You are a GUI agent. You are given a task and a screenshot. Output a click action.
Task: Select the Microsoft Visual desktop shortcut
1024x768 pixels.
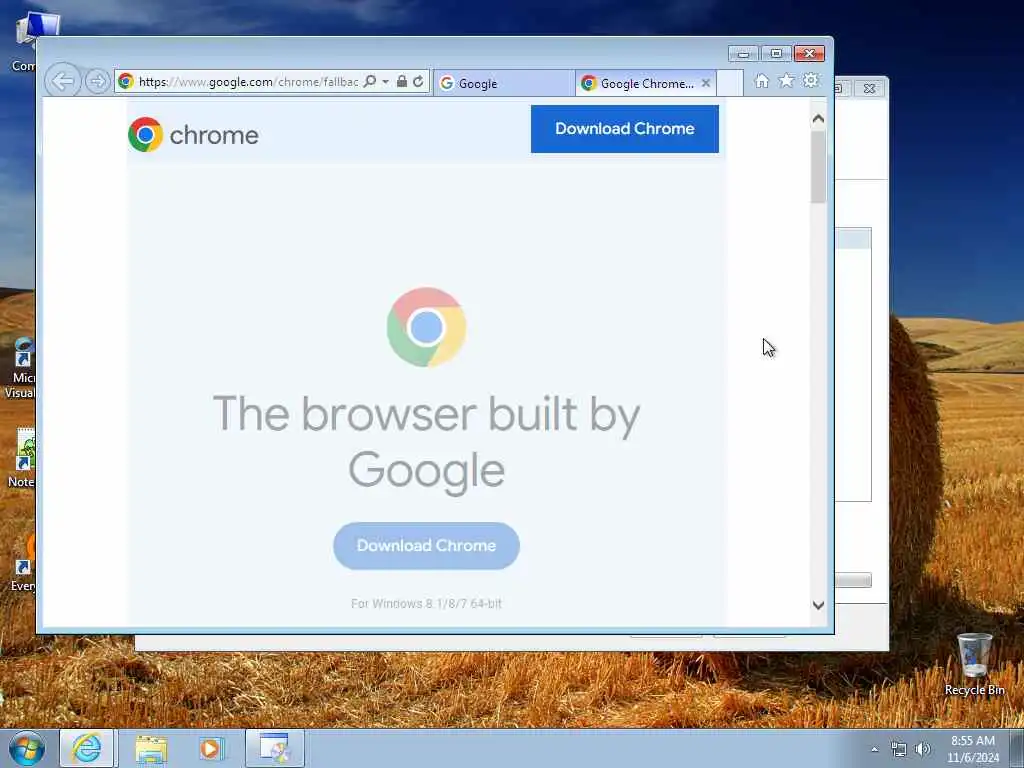[20, 368]
